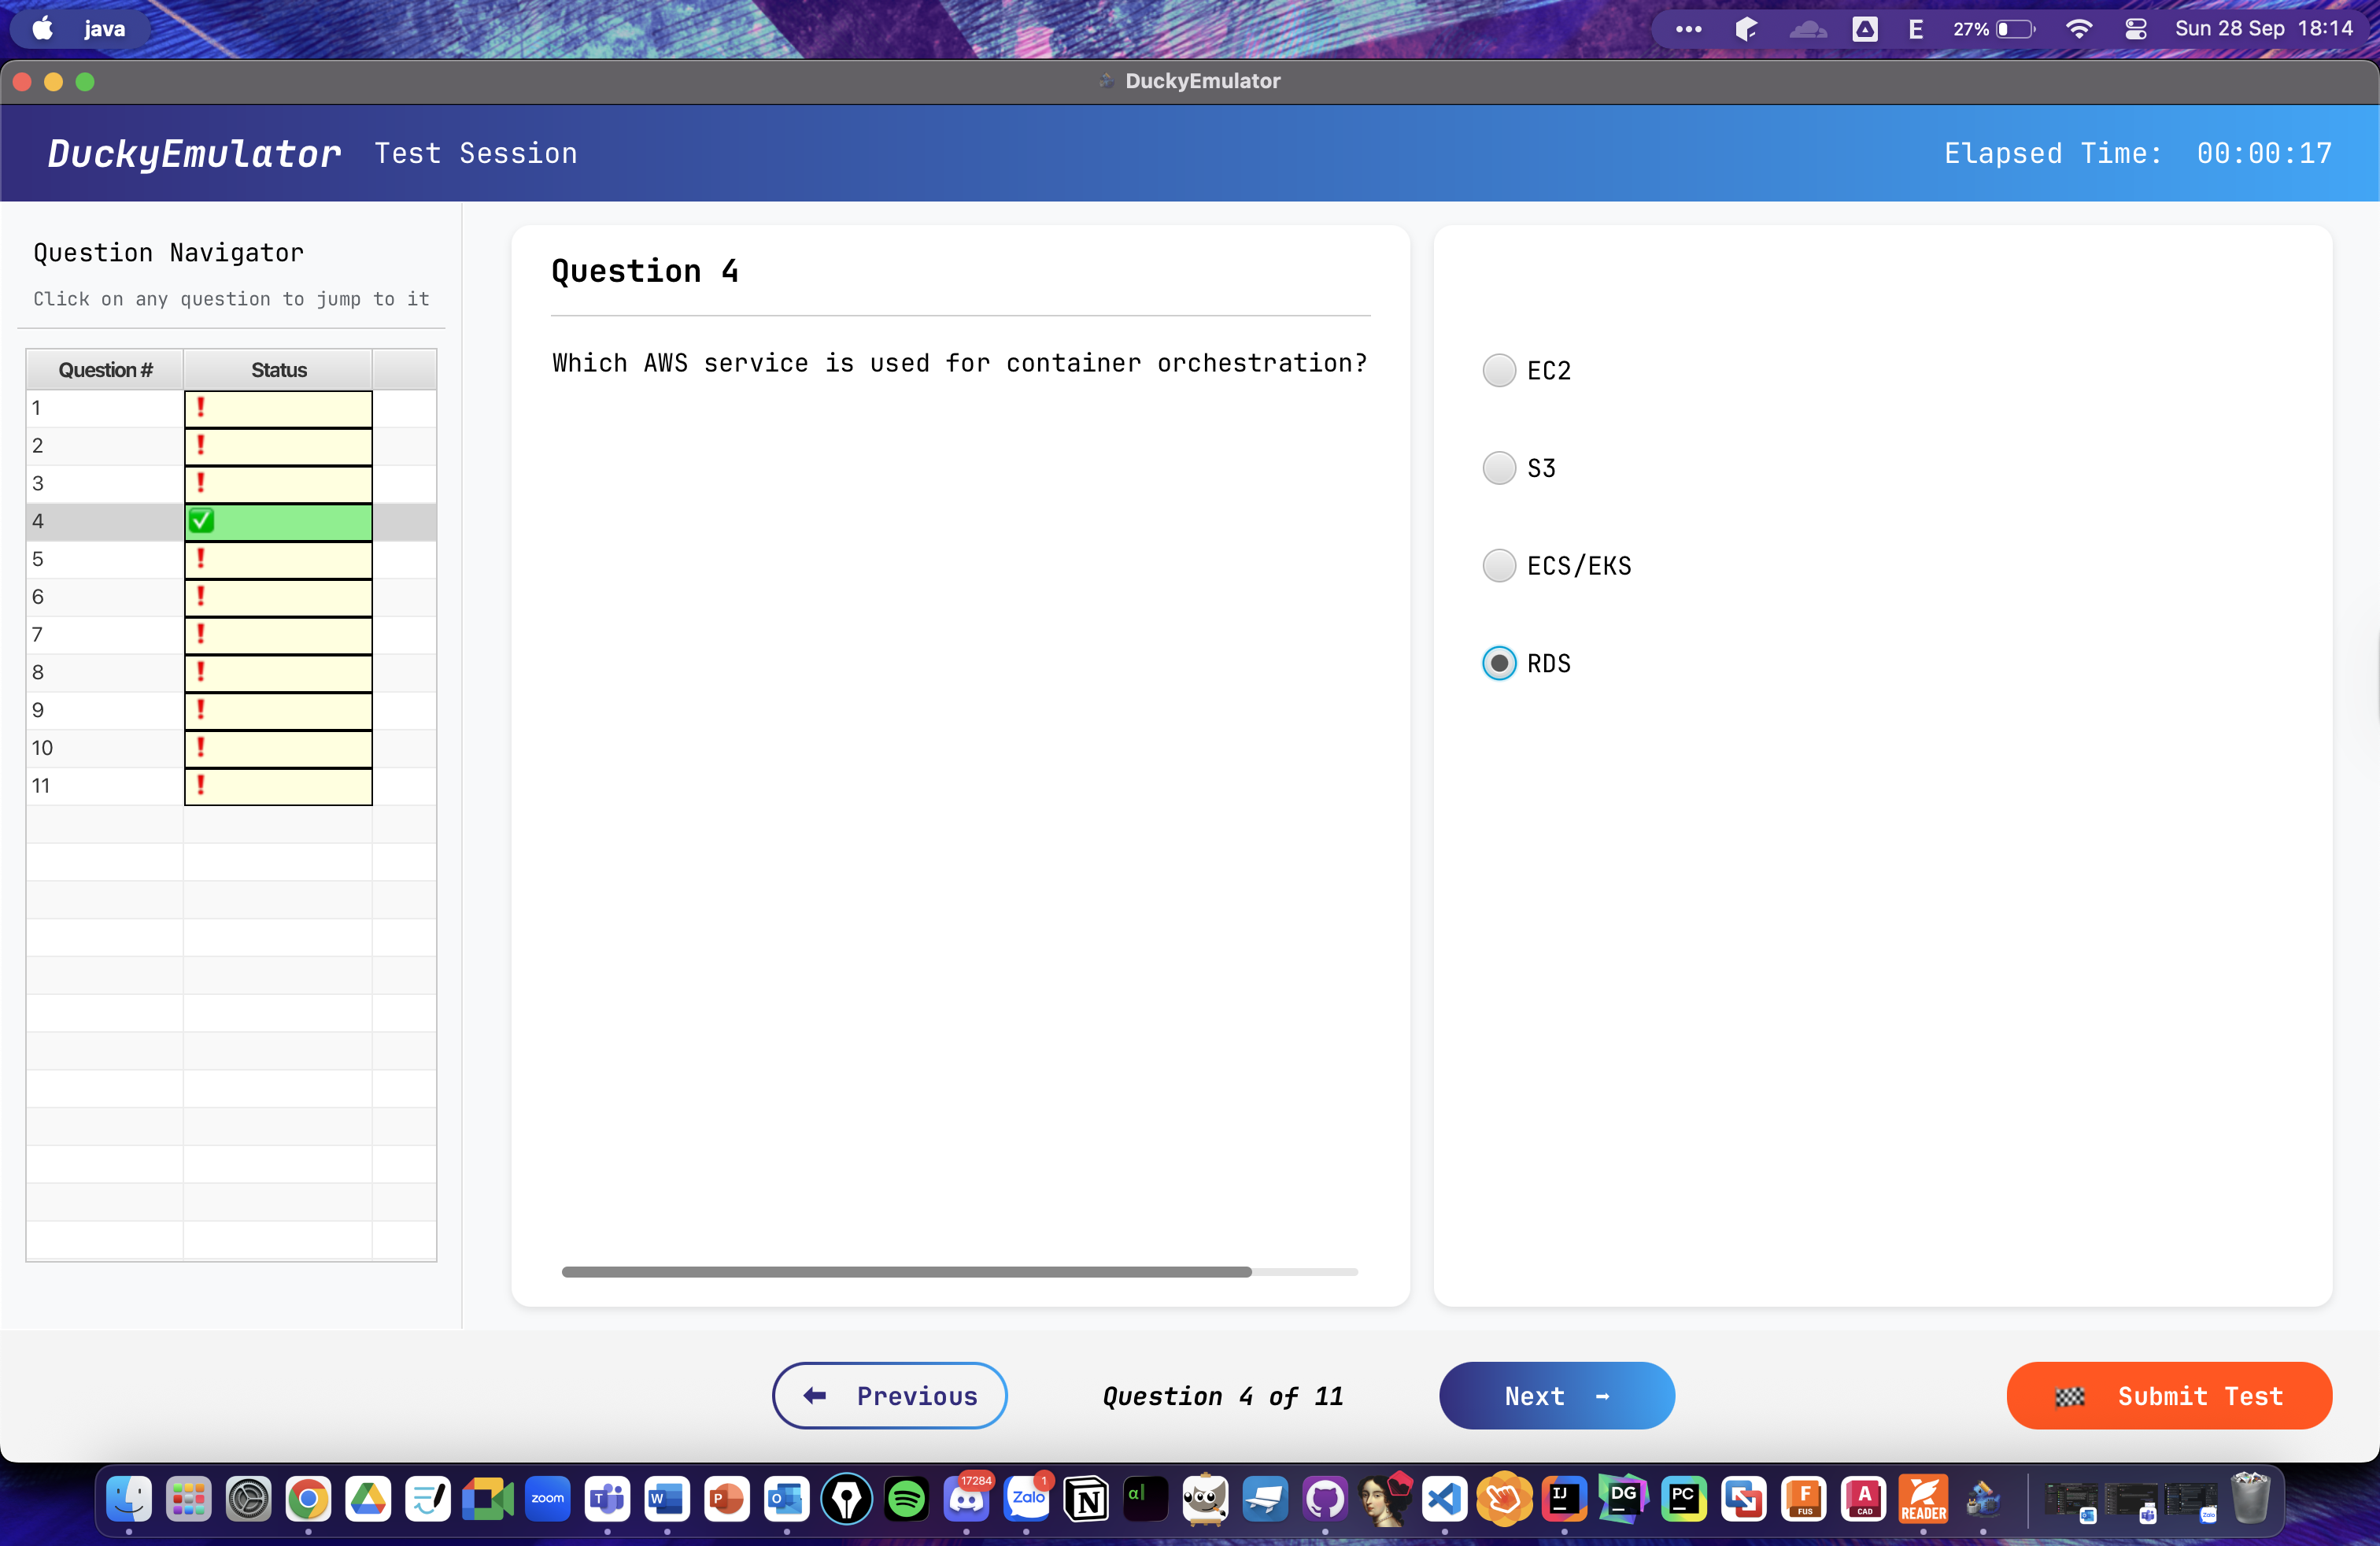This screenshot has width=2380, height=1546.
Task: Return to the previous question
Action: (x=889, y=1395)
